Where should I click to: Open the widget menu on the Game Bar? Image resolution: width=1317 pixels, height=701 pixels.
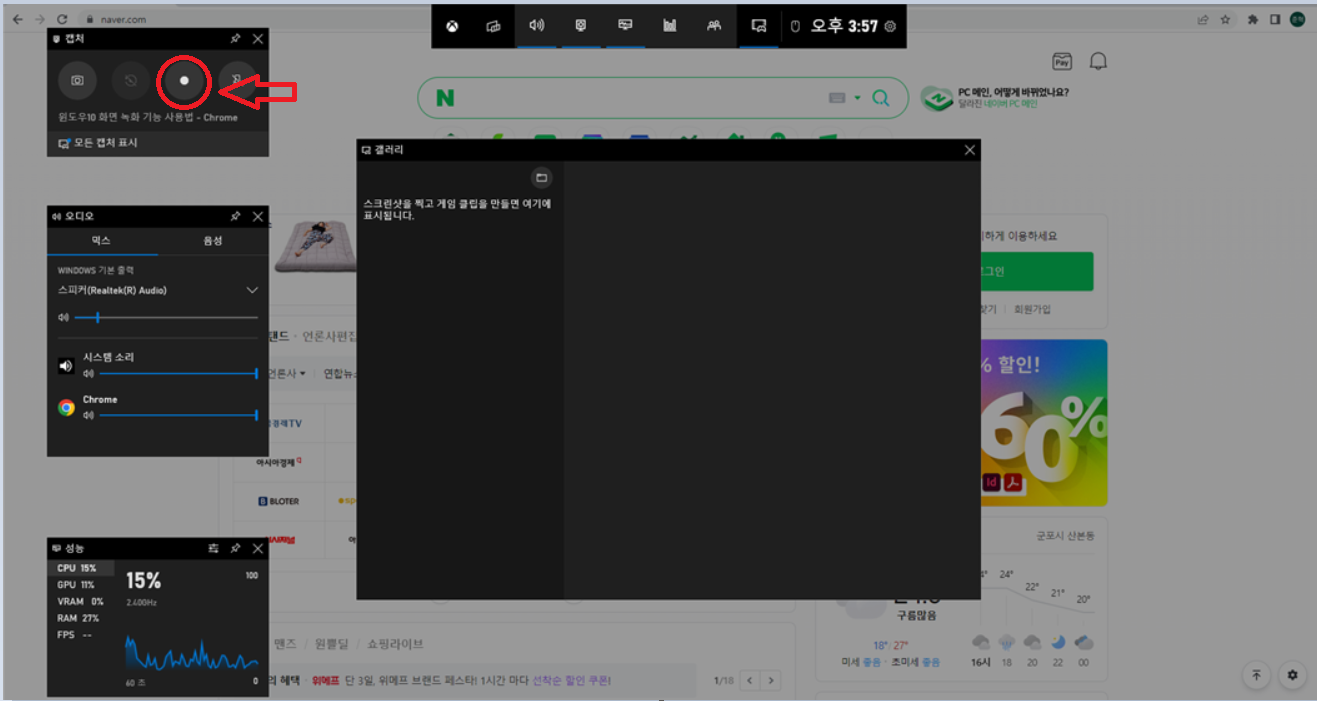point(494,27)
